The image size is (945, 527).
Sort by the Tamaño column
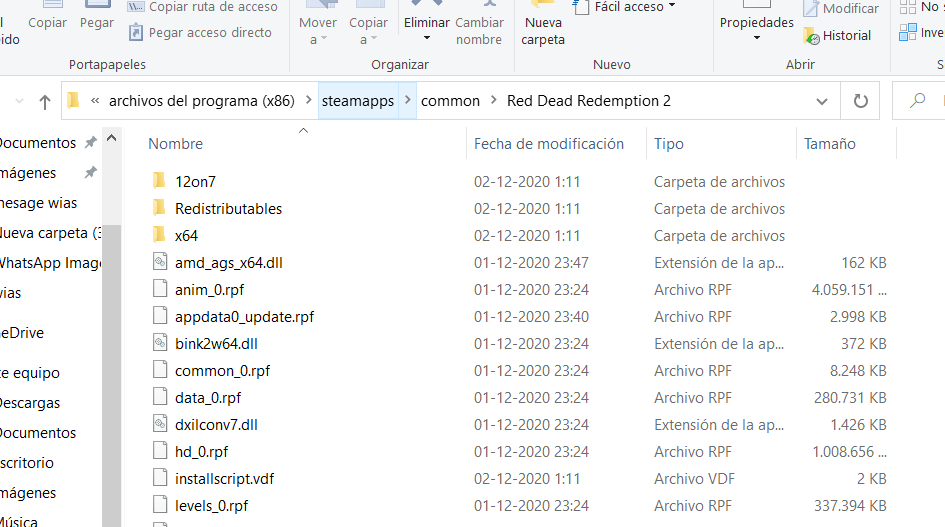(x=829, y=144)
